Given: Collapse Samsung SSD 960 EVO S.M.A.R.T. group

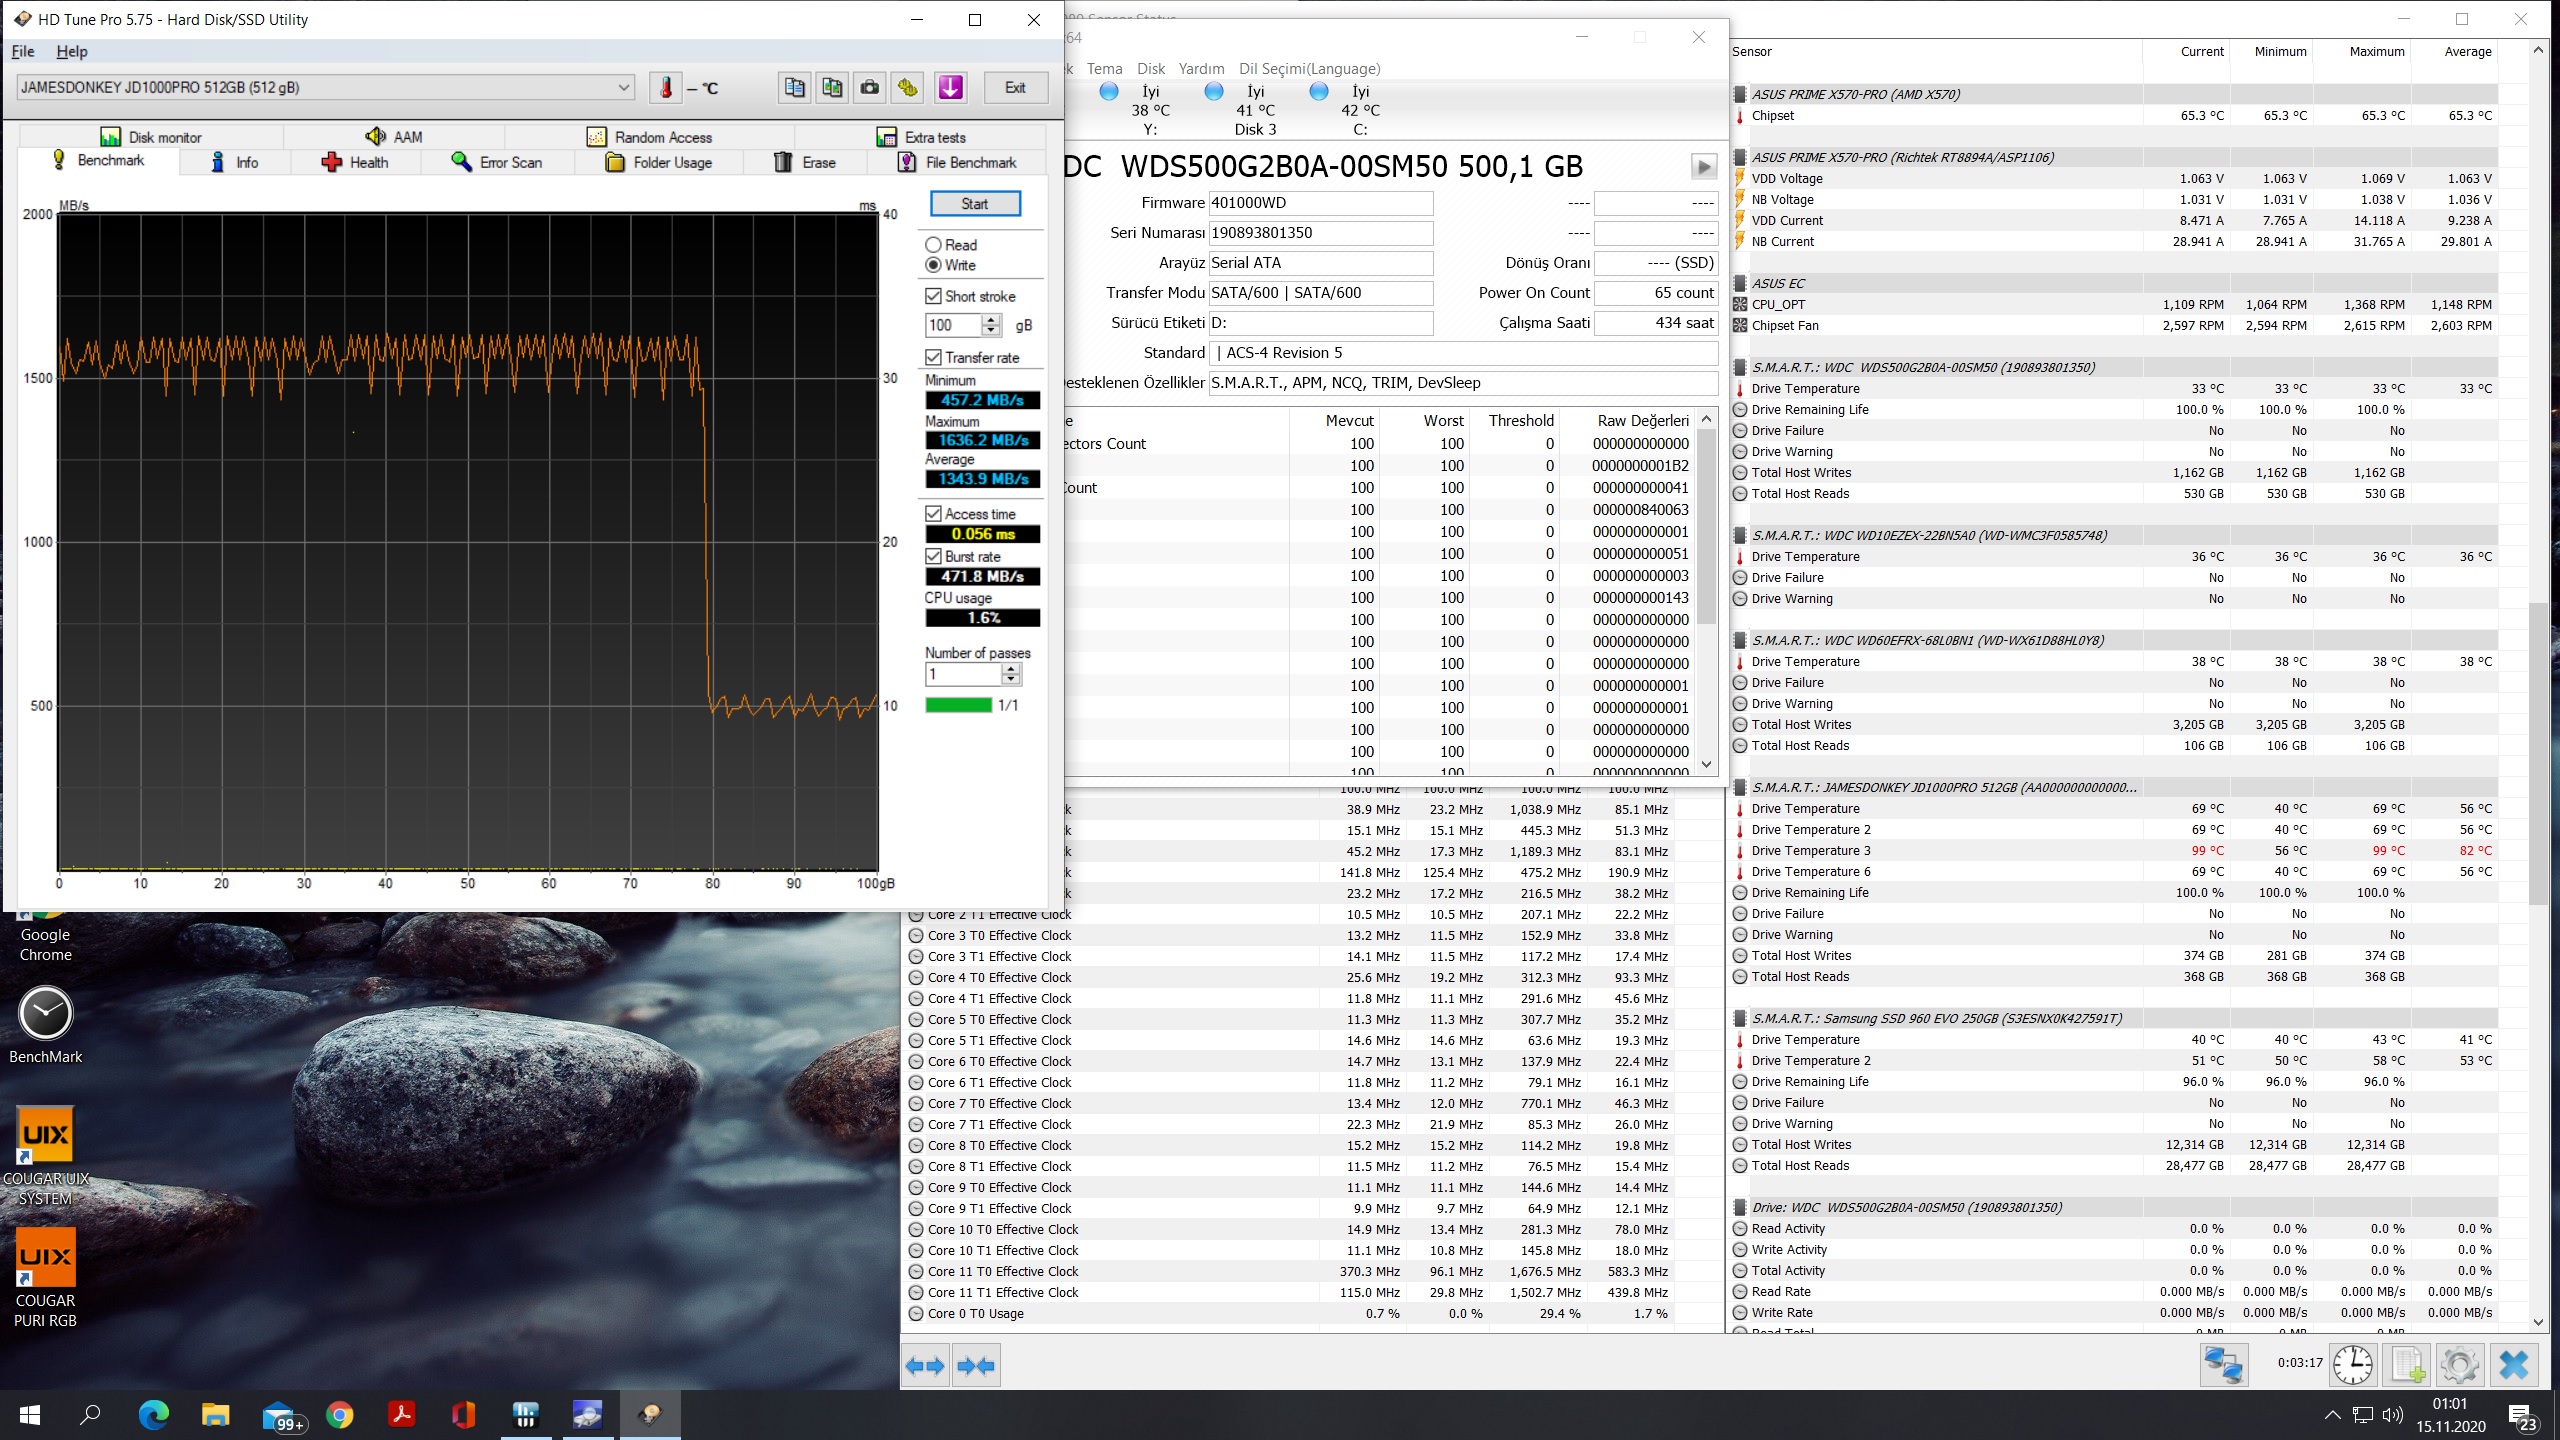Looking at the screenshot, I should 1740,1018.
